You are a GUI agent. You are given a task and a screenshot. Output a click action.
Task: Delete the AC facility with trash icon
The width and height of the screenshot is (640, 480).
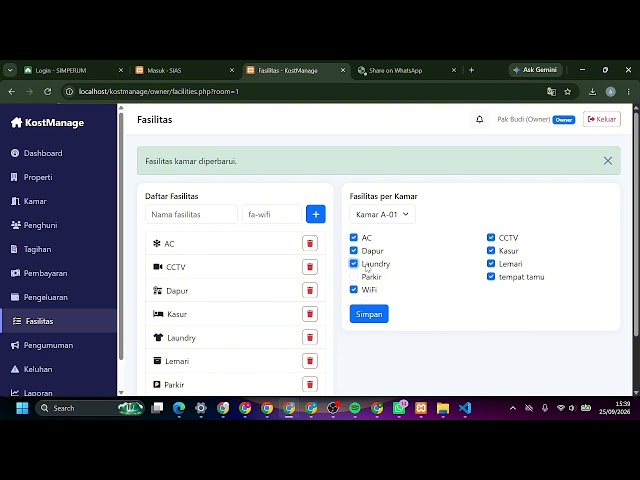[310, 243]
